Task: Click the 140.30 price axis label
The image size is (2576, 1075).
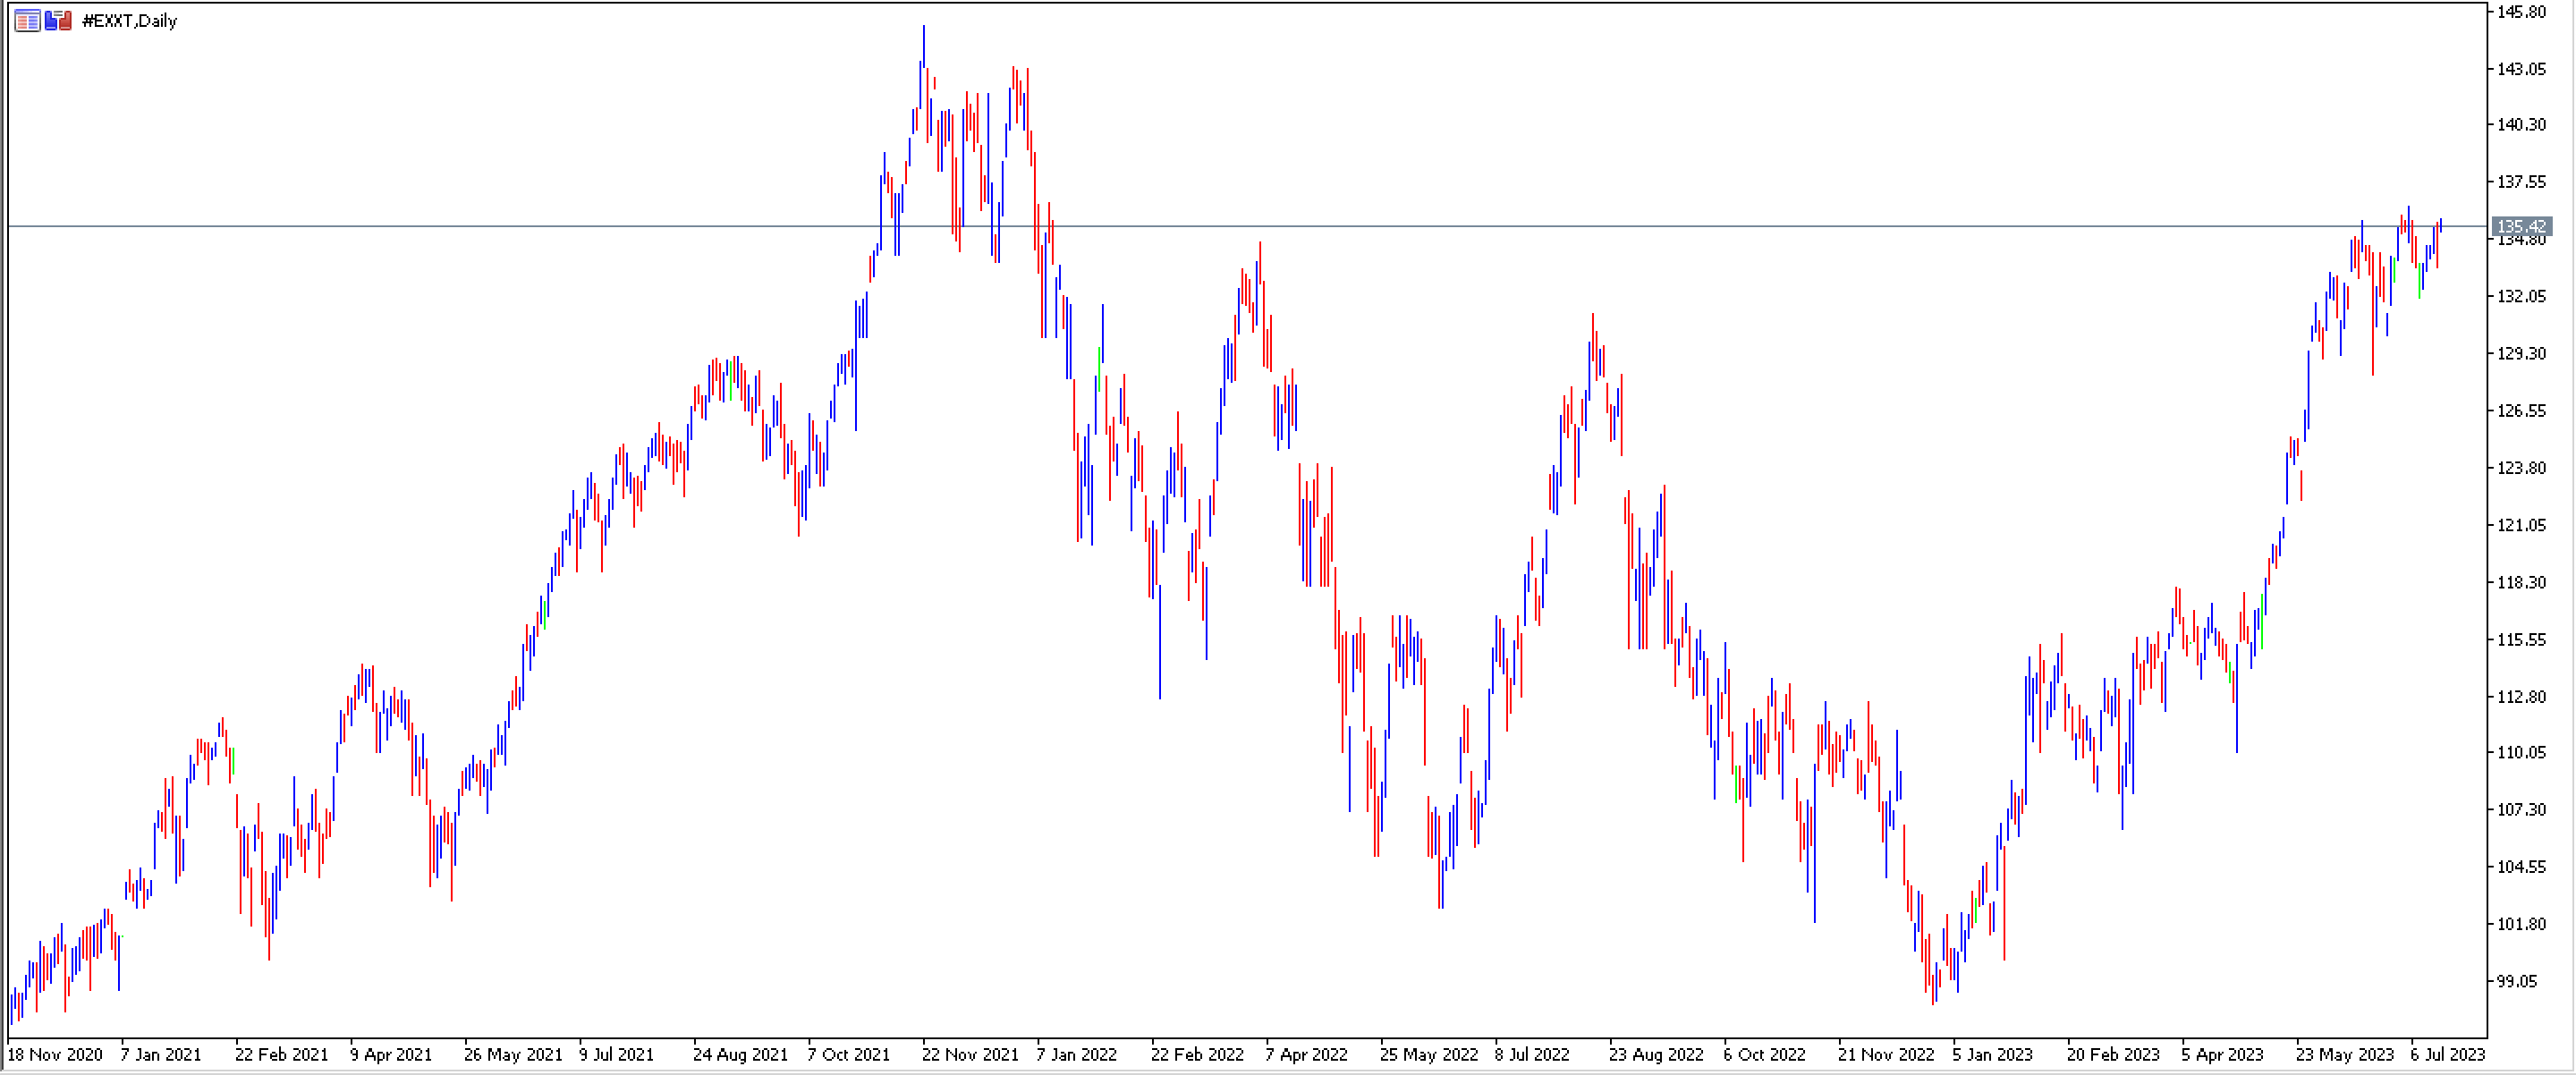Action: coord(2522,125)
